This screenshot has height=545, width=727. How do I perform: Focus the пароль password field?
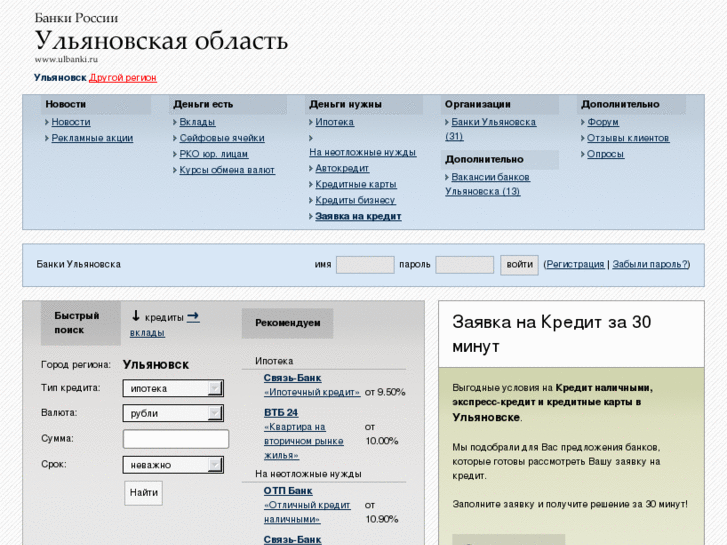(464, 265)
